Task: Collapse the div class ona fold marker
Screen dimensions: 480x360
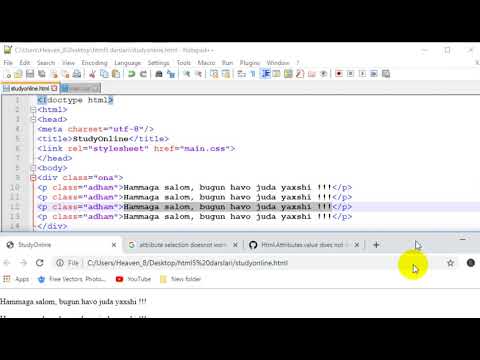Action: [33, 178]
